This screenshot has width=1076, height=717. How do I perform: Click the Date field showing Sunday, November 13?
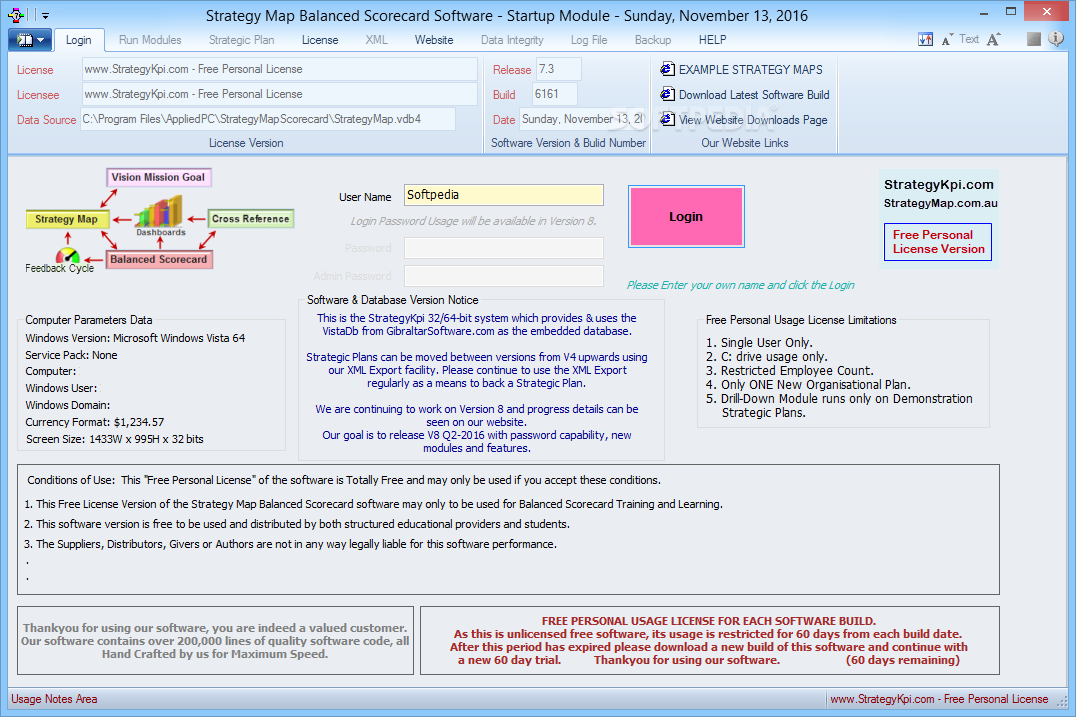583,119
